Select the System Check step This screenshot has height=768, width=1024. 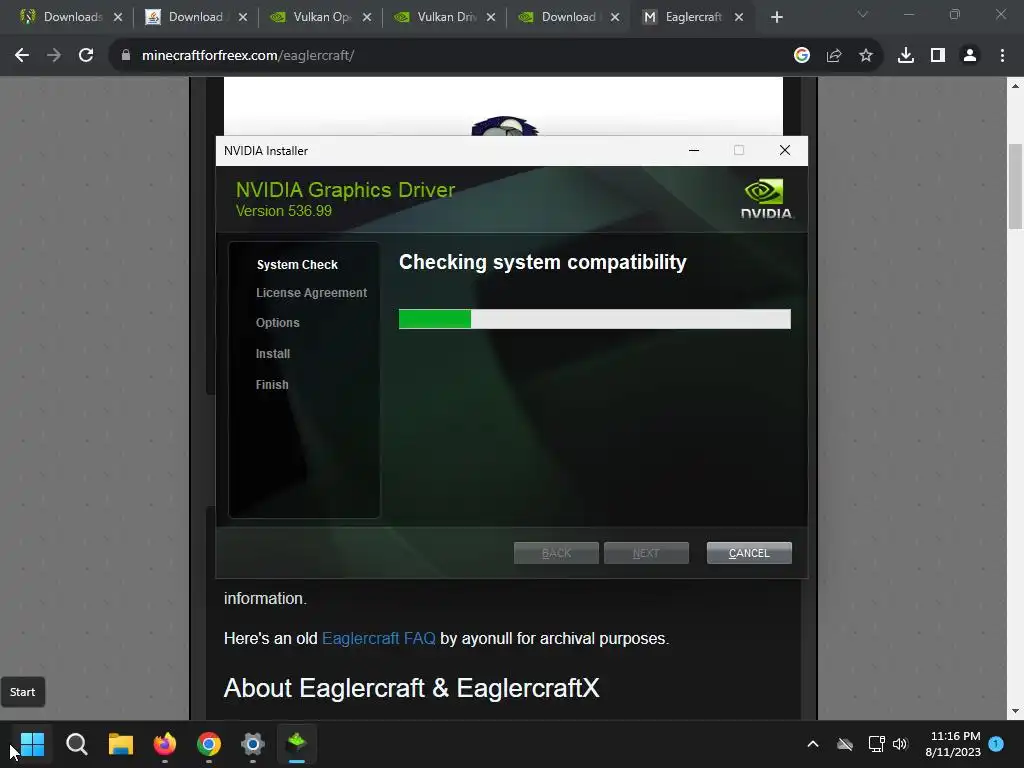click(x=297, y=264)
